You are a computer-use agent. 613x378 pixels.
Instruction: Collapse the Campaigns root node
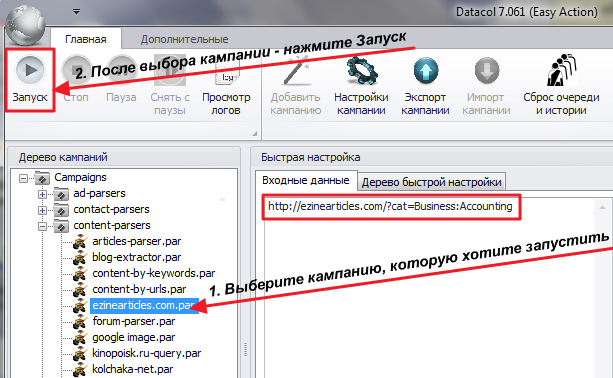point(23,178)
